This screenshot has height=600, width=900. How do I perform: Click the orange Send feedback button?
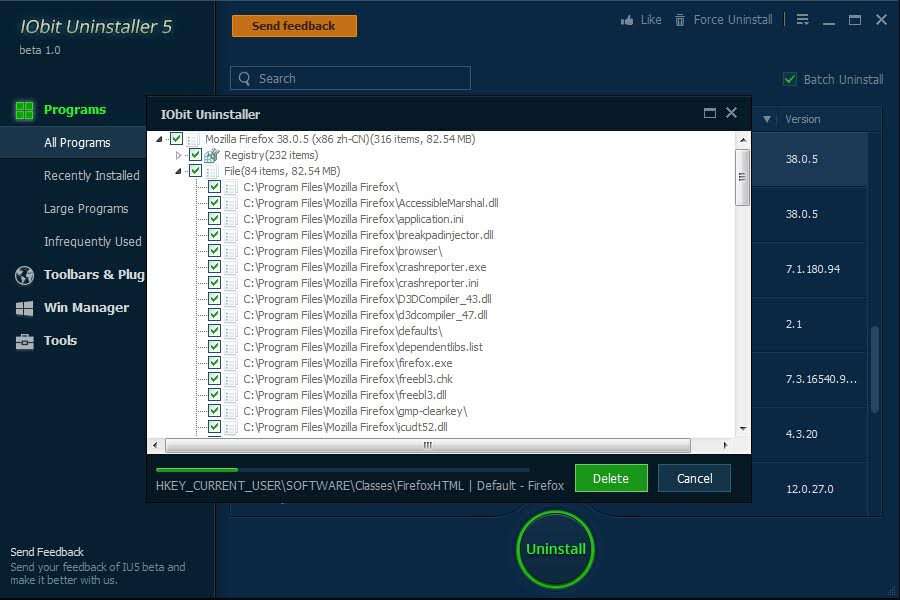point(294,26)
